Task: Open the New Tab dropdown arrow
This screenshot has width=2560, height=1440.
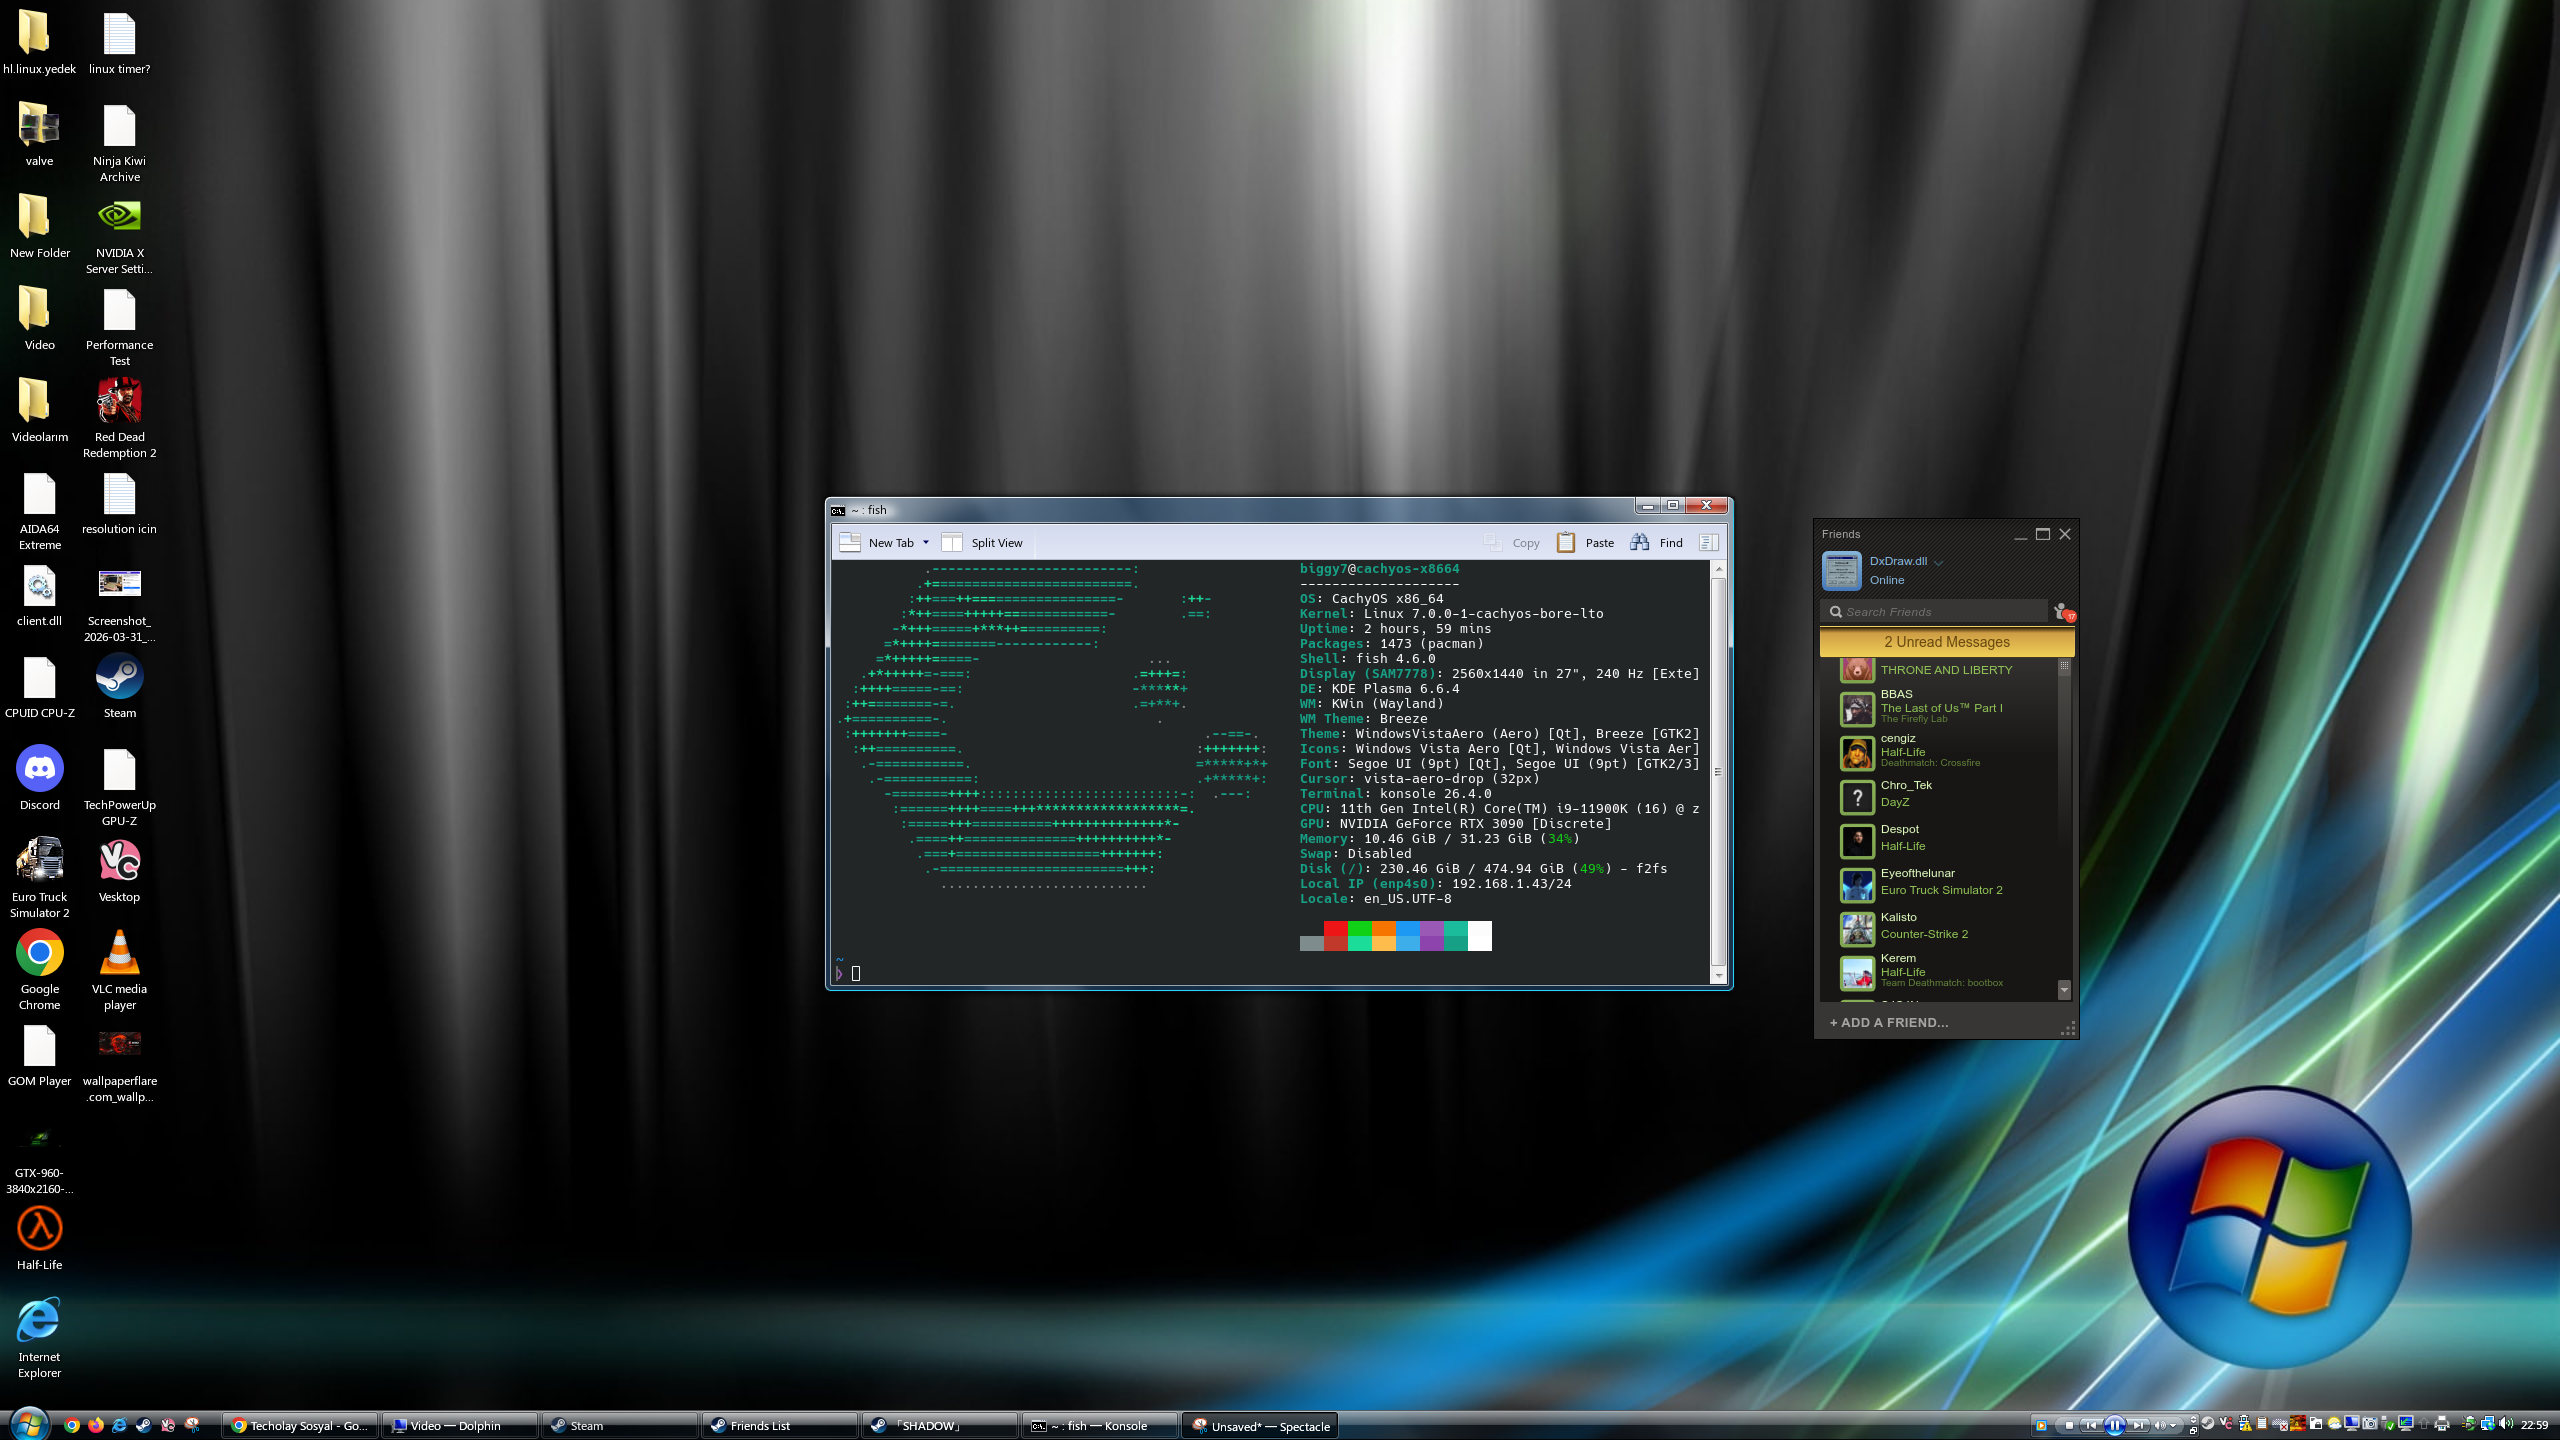Action: tap(926, 542)
